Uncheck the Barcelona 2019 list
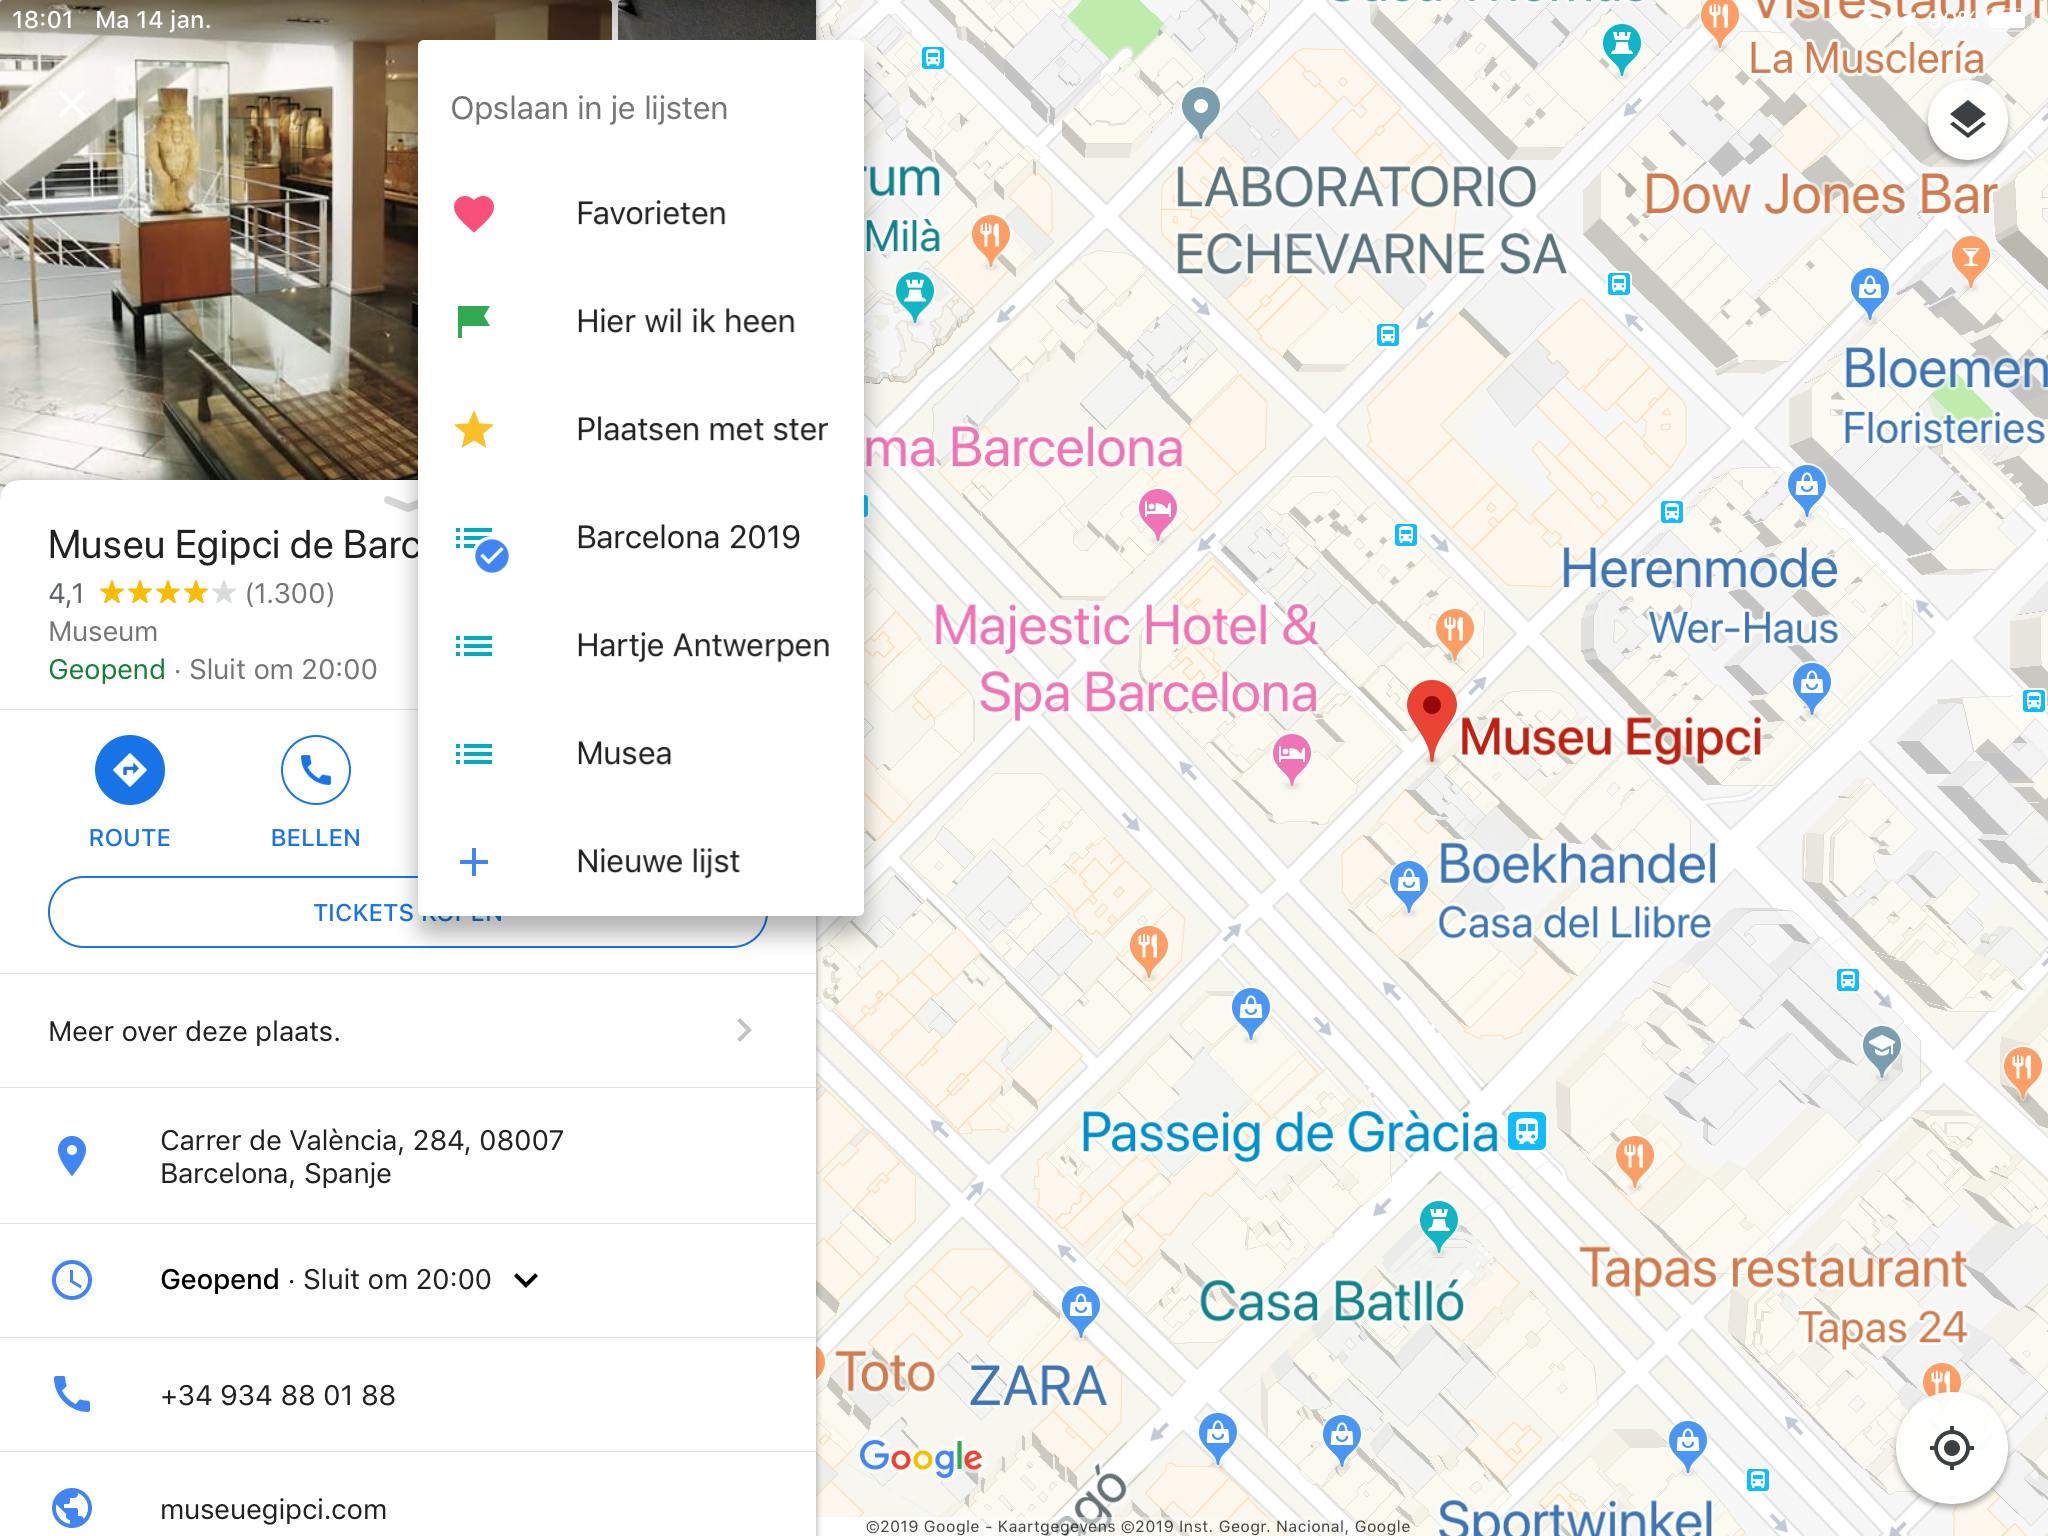This screenshot has height=1536, width=2048. click(x=641, y=538)
